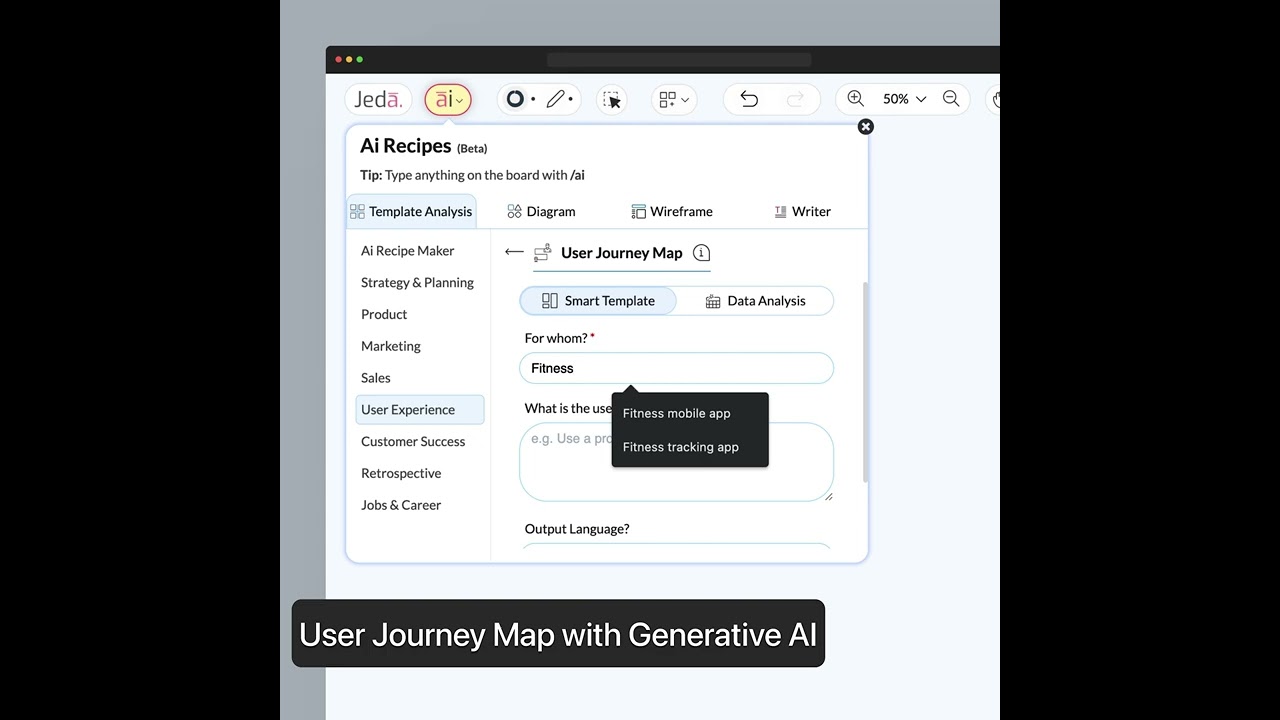Viewport: 1280px width, 720px height.
Task: Select the Product category
Action: (384, 314)
